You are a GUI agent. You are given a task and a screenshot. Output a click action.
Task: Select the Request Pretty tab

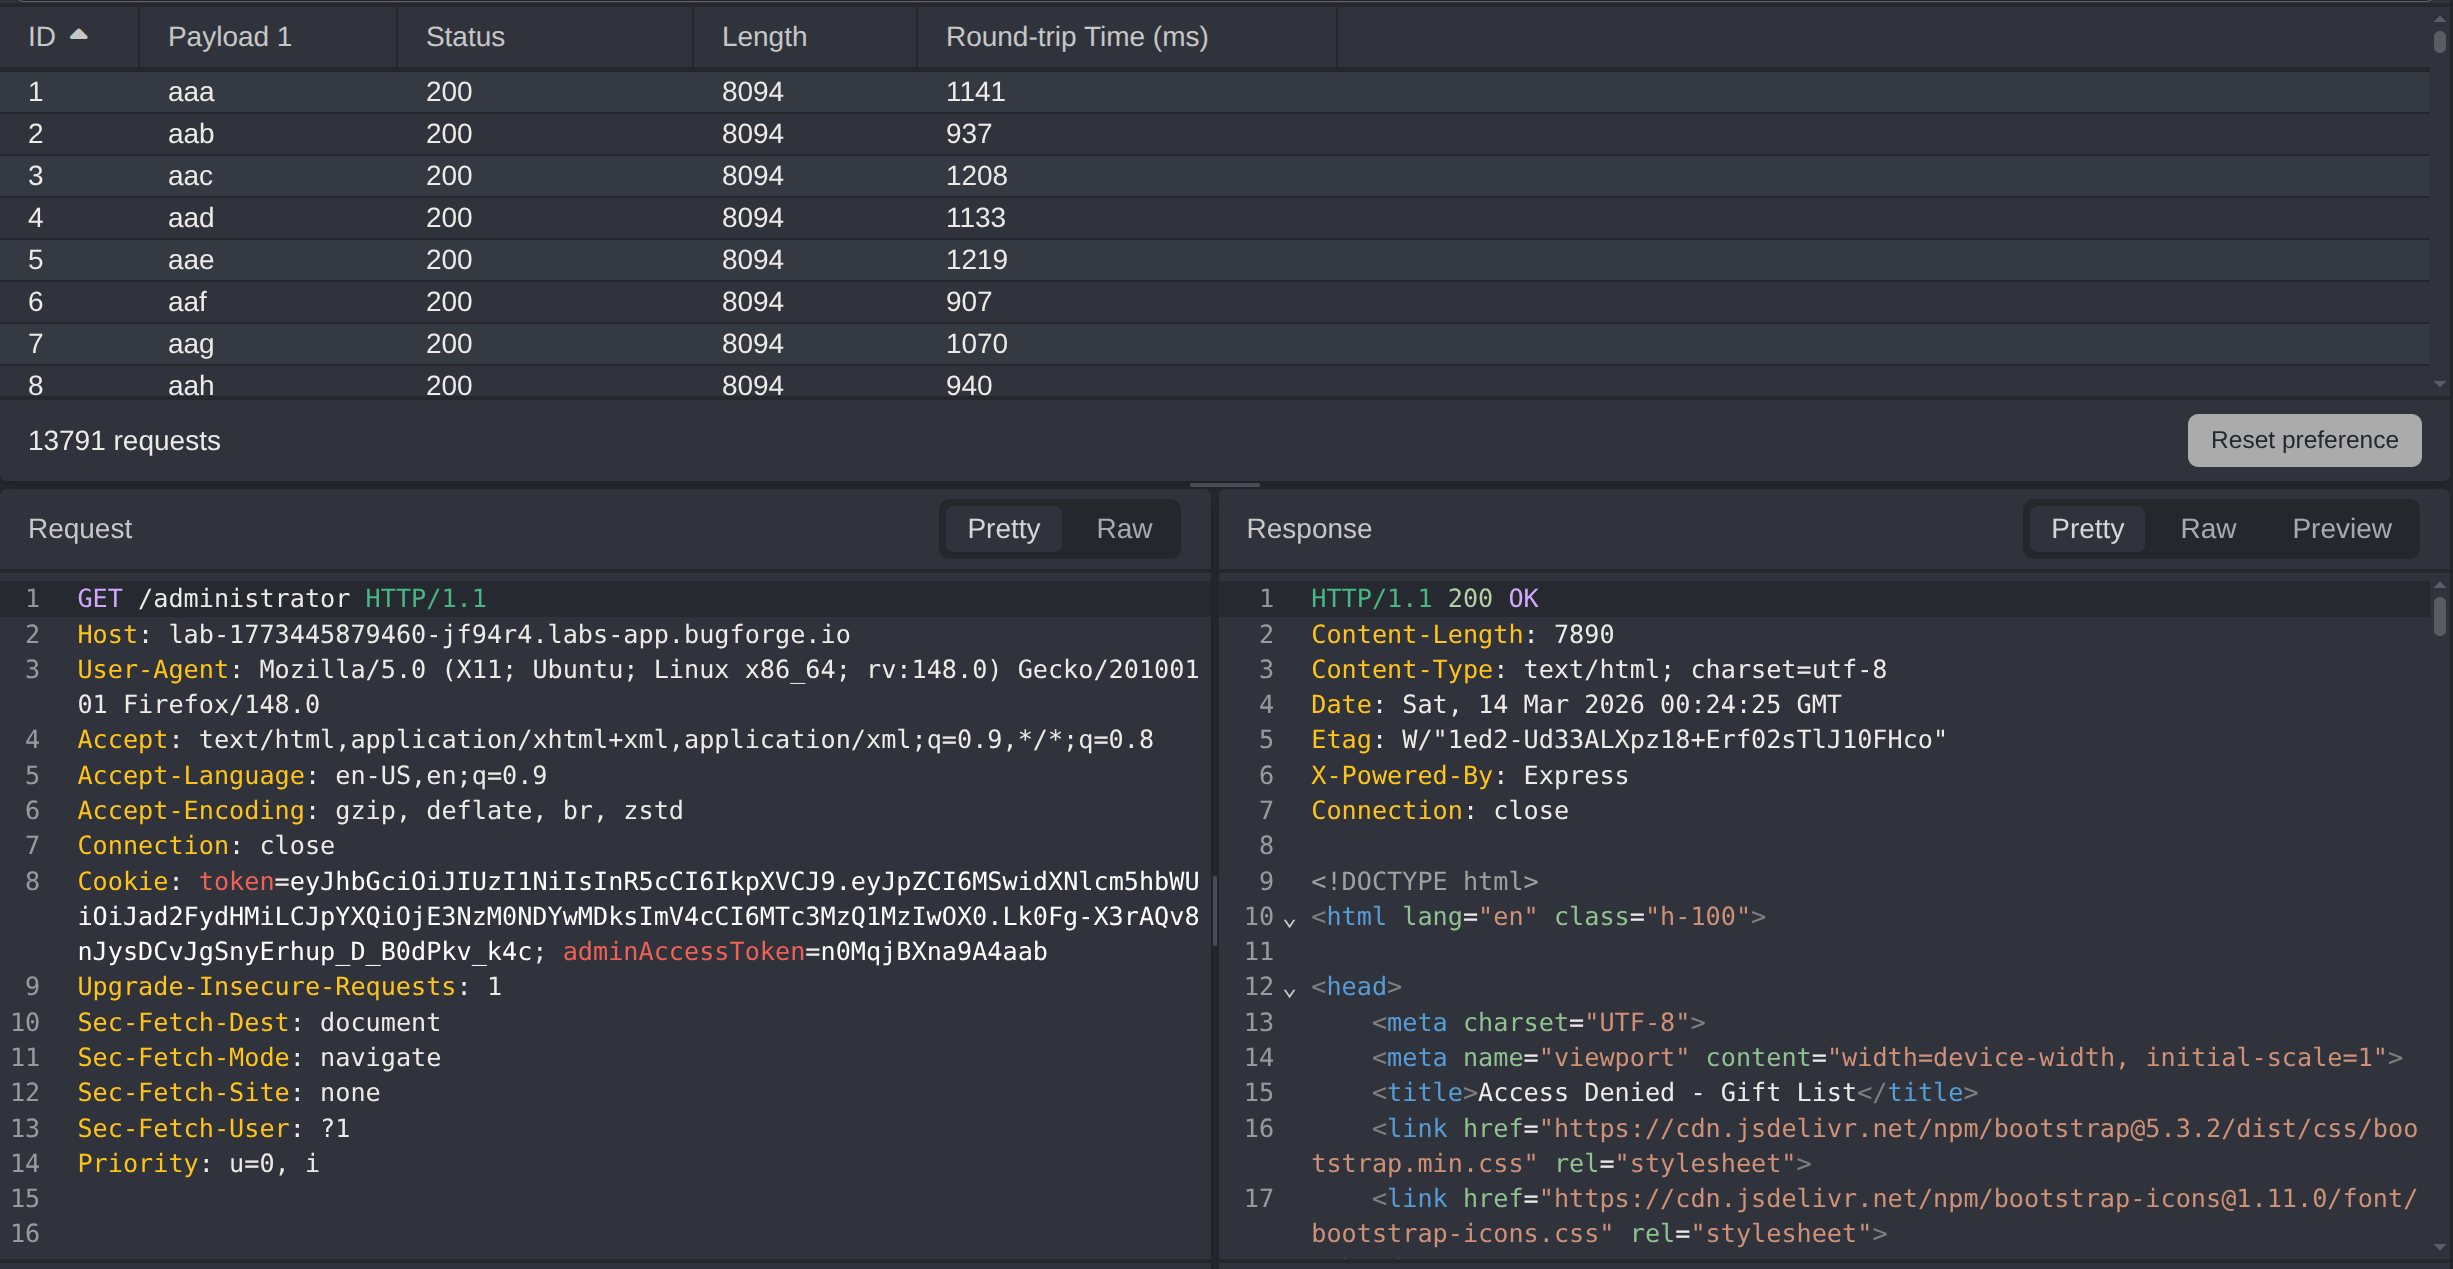1003,529
